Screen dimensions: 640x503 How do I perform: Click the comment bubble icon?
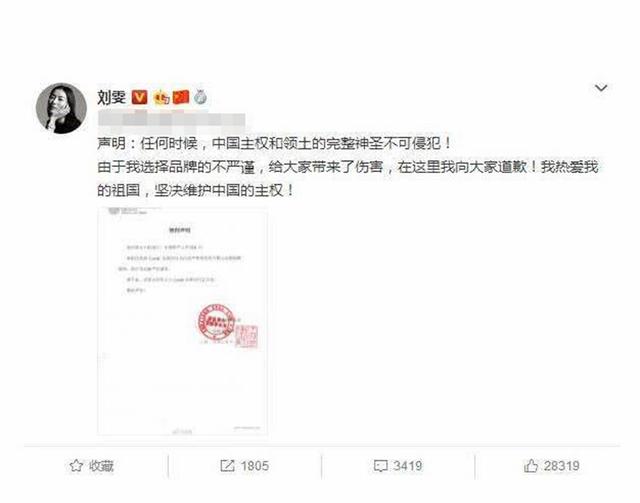click(380, 466)
